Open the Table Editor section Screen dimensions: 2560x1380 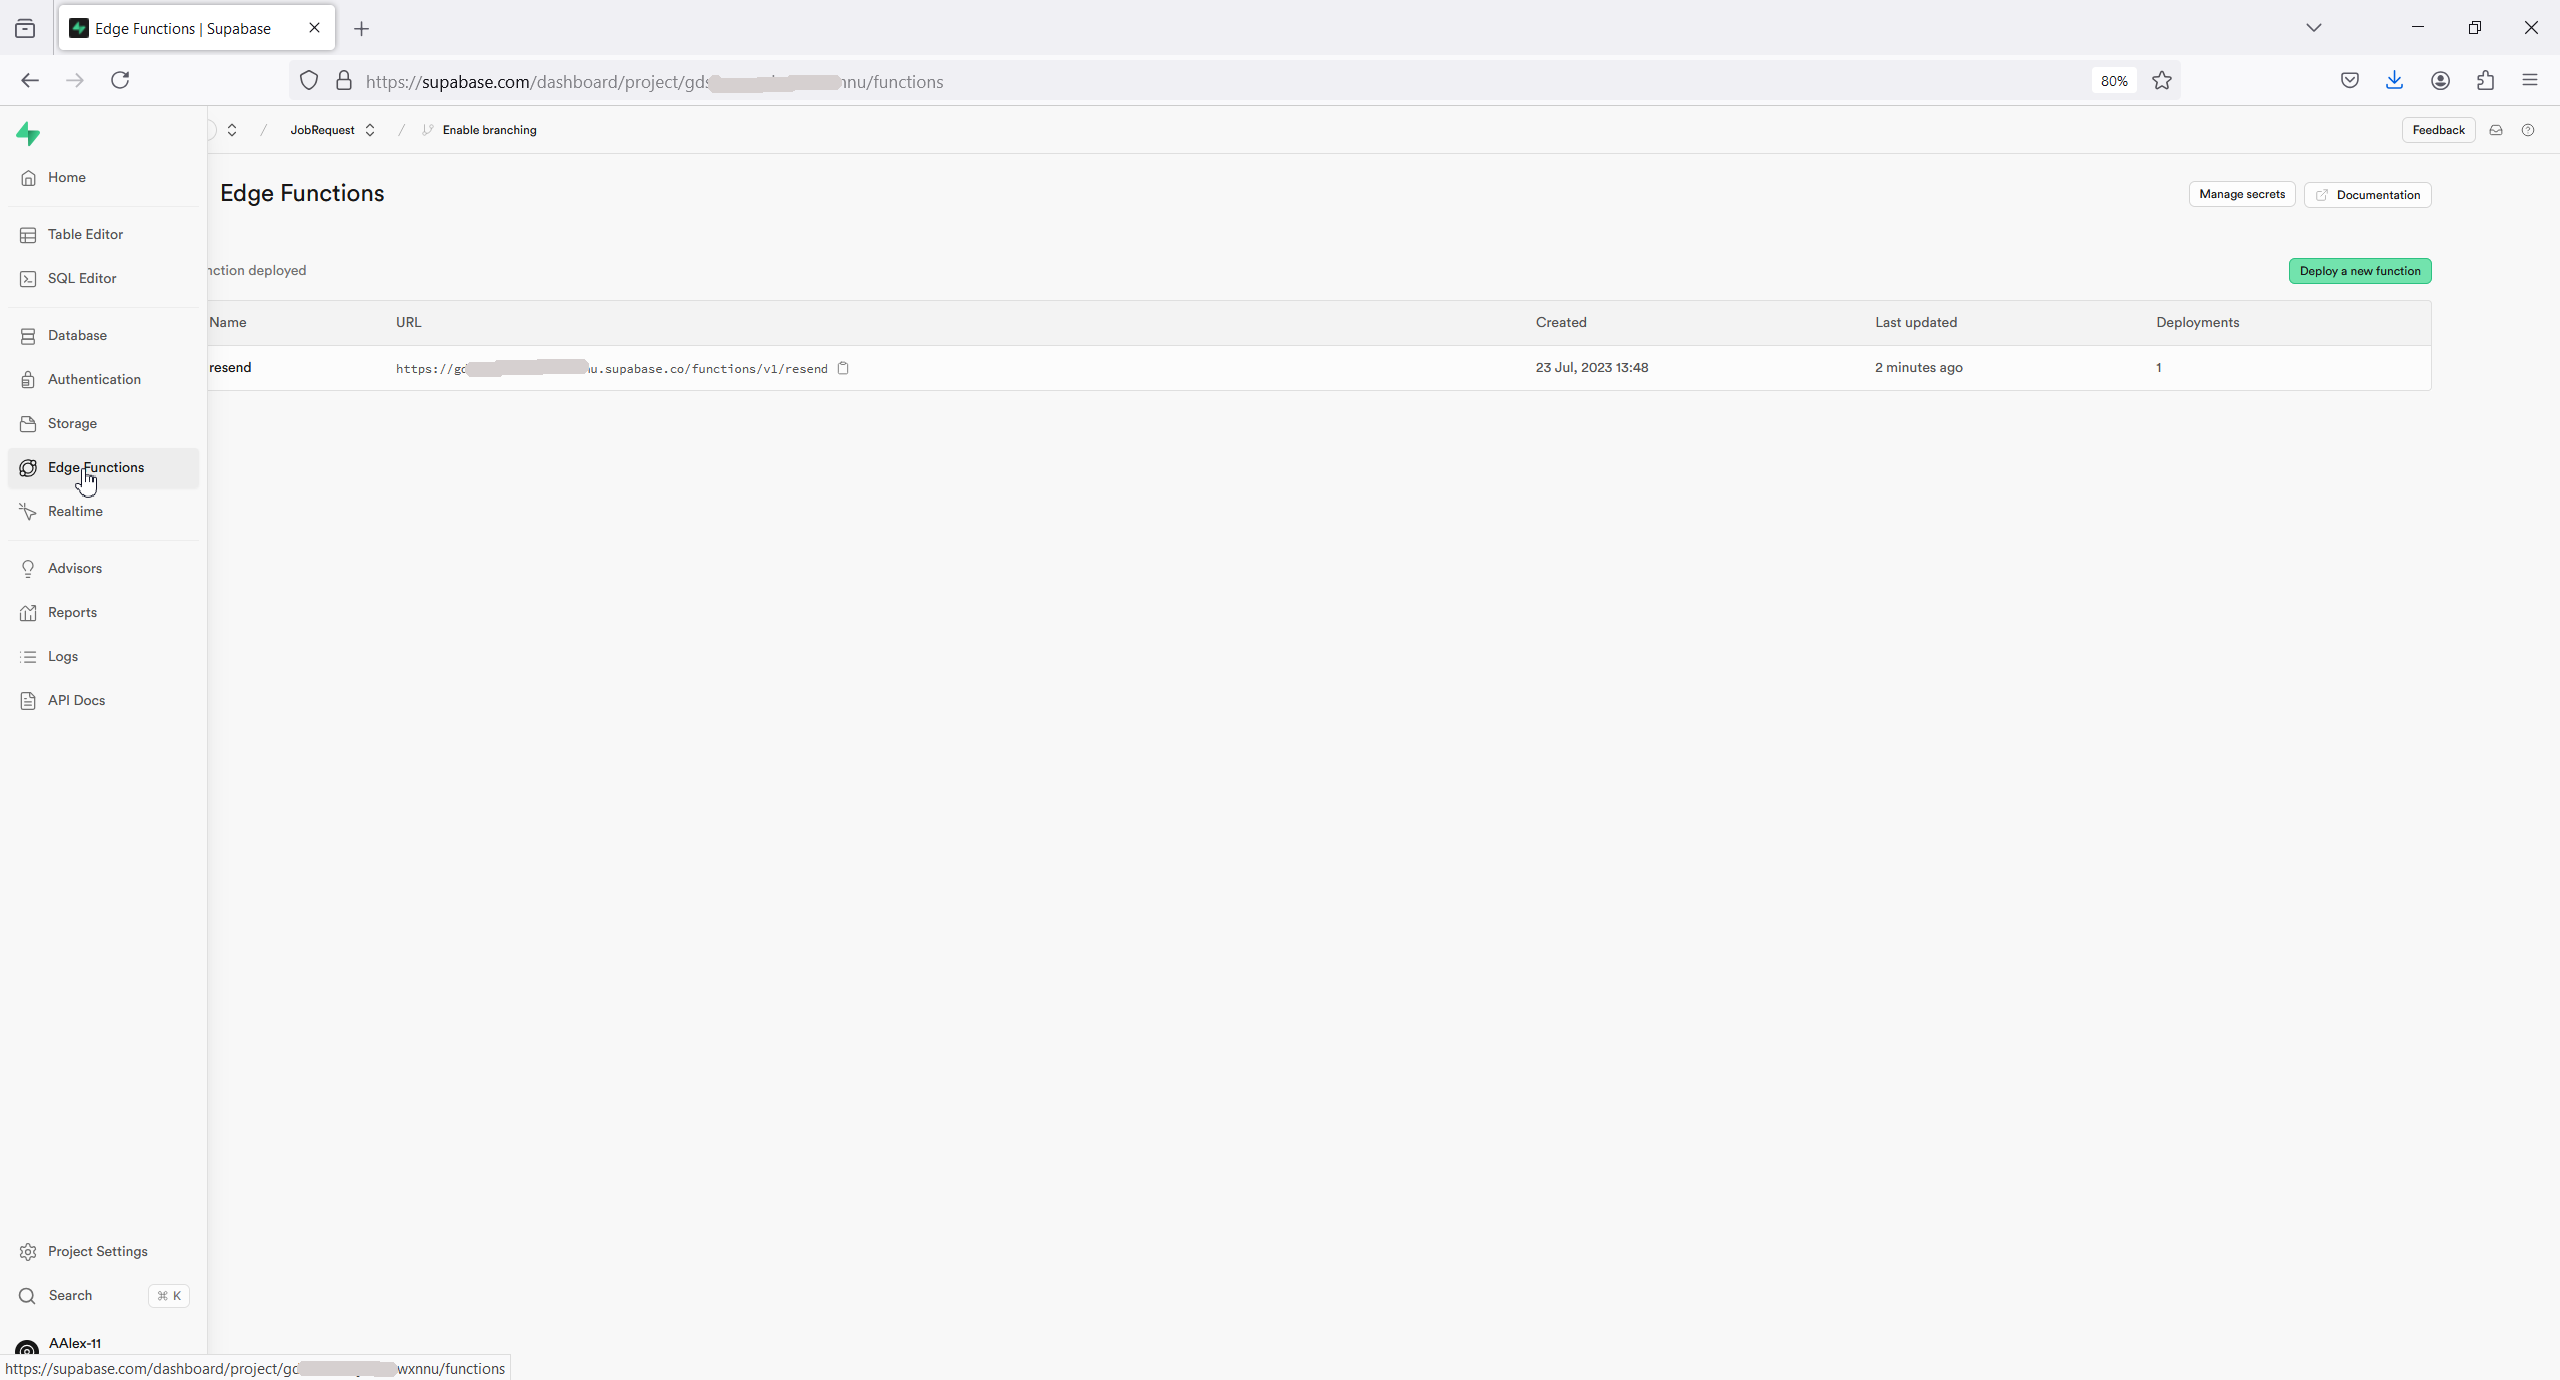pos(85,234)
